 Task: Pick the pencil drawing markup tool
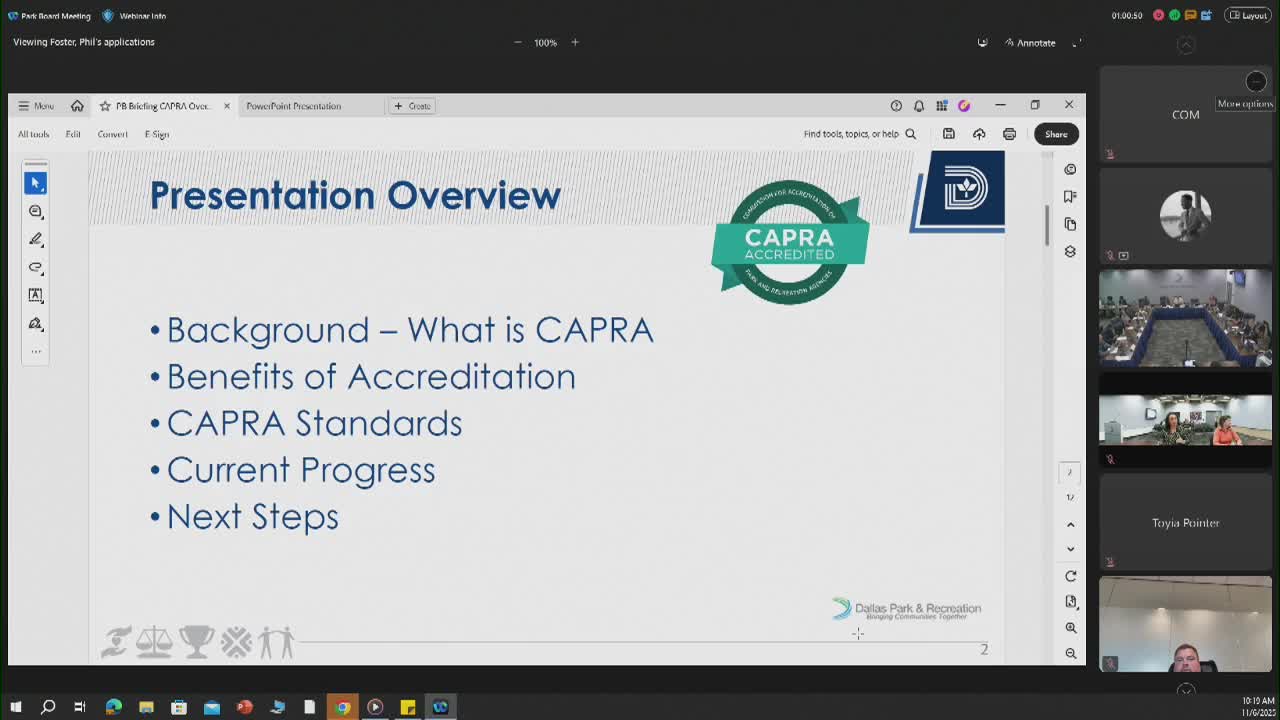pyautogui.click(x=35, y=239)
